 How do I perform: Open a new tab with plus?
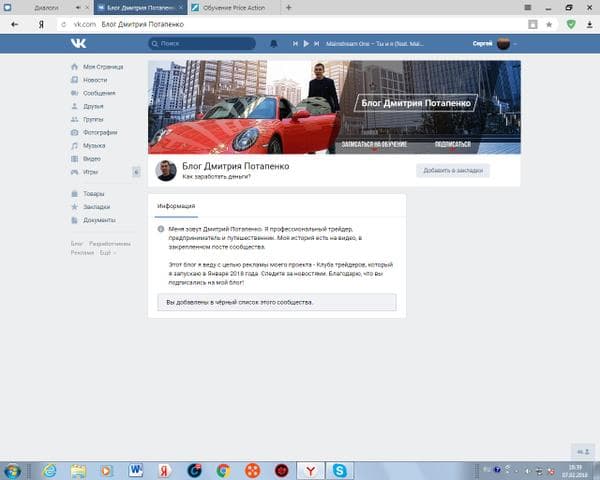point(289,7)
